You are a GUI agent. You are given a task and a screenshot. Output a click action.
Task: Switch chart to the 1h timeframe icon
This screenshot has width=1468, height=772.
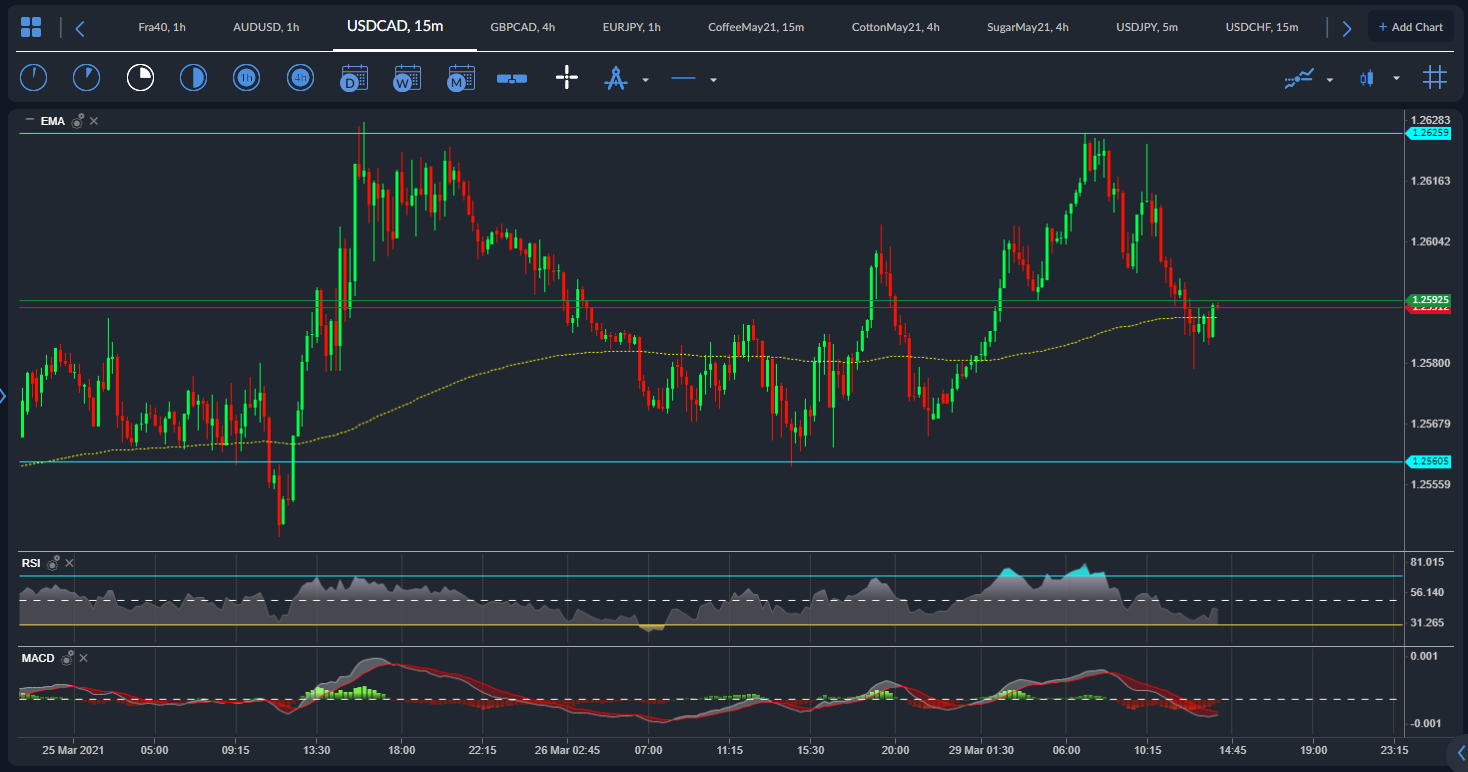[x=246, y=78]
